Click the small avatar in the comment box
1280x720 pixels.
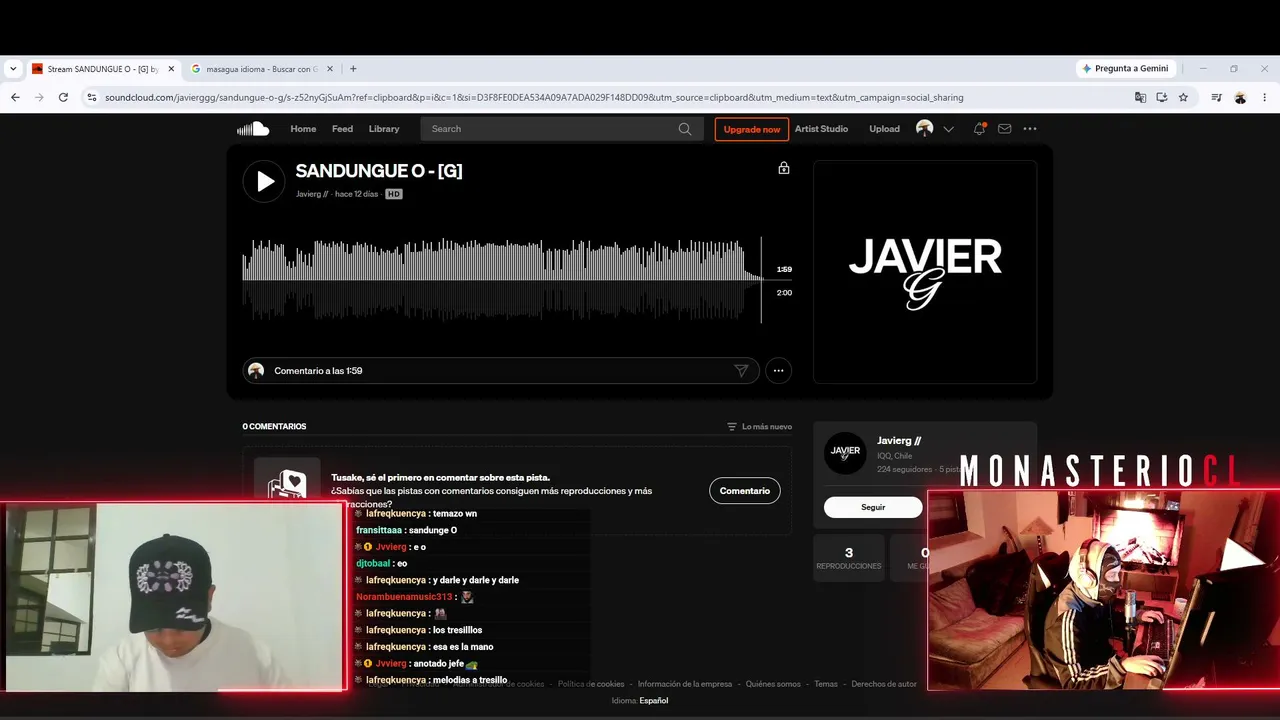pos(256,371)
